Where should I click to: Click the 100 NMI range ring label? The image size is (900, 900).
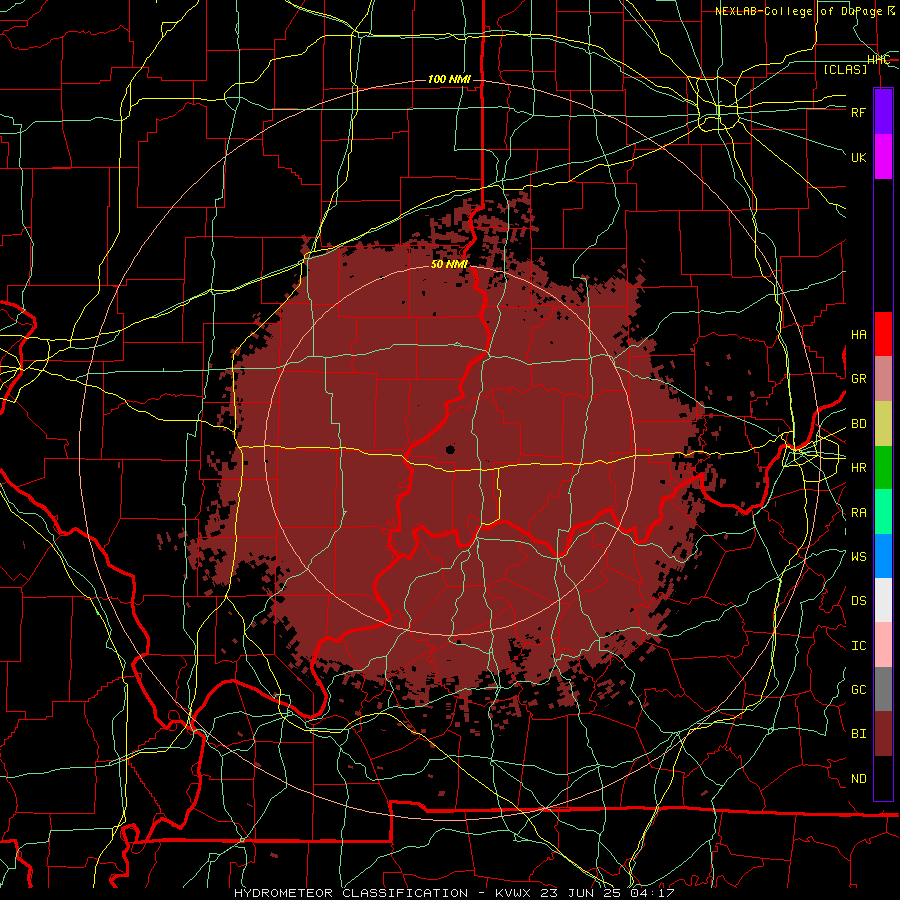pos(449,79)
